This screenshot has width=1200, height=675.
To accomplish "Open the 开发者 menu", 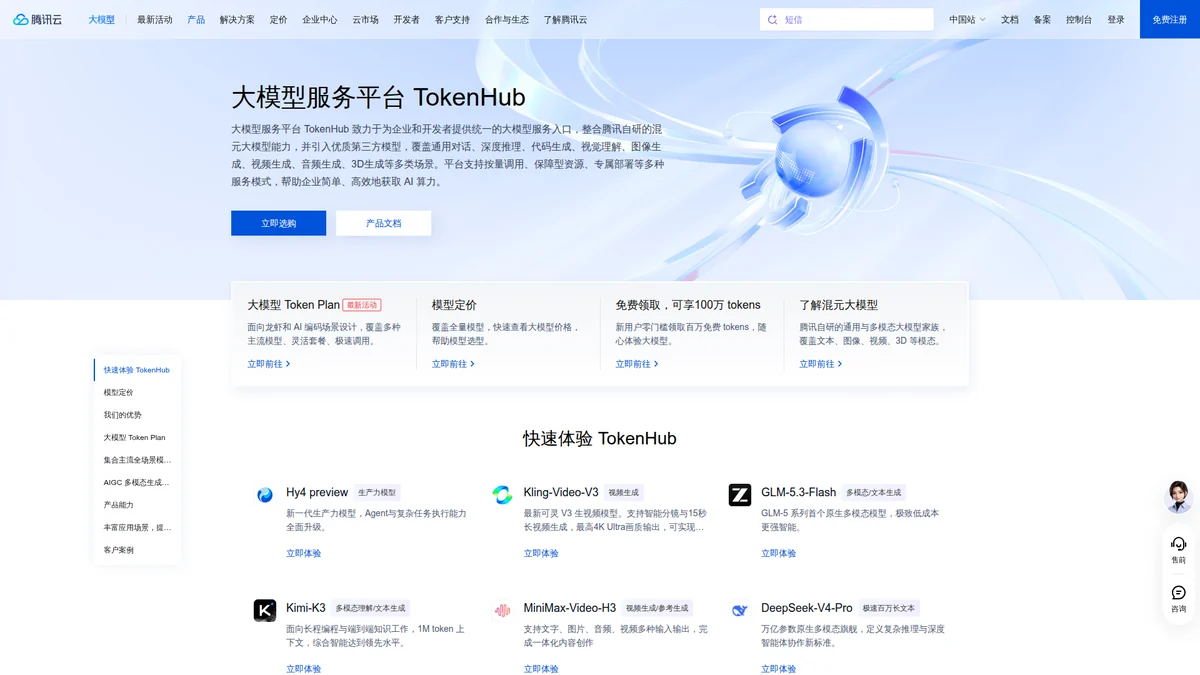I will (406, 19).
